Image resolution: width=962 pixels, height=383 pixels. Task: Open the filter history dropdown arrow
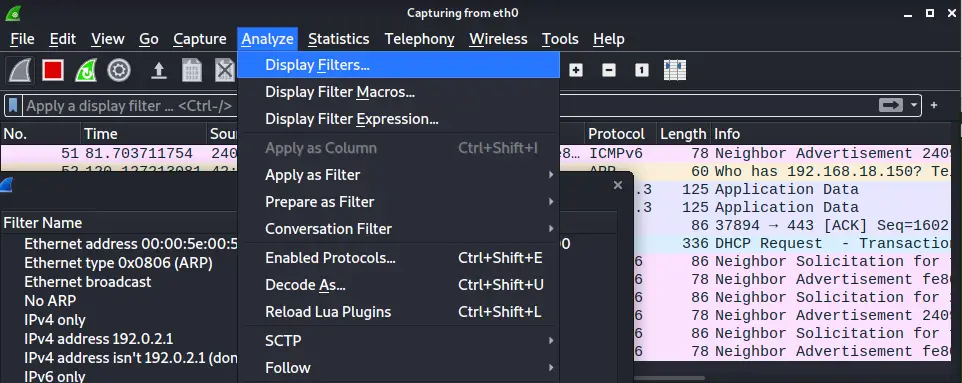click(915, 105)
